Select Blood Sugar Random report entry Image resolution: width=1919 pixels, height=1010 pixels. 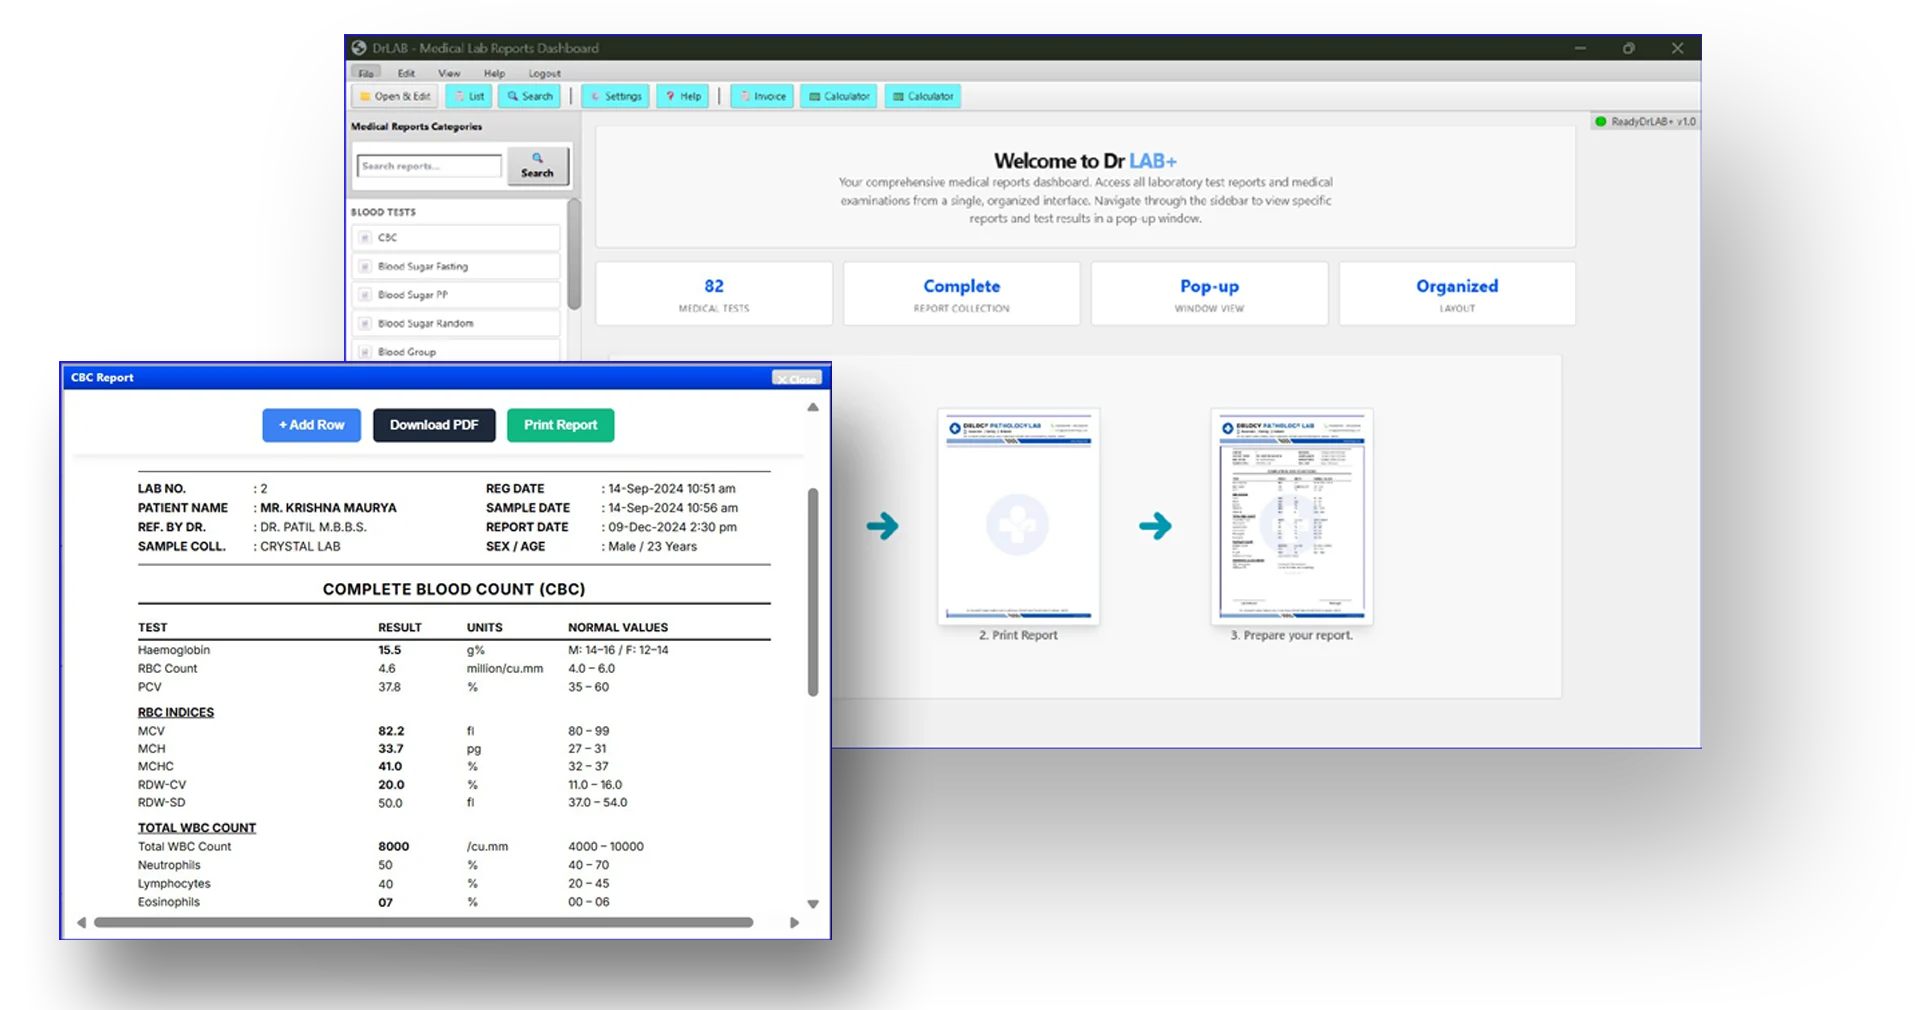[x=425, y=324]
